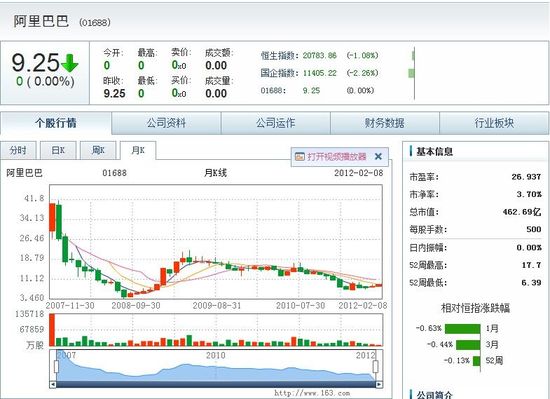Click the dark chart scrollbar track
The height and width of the screenshot is (399, 550).
pos(216,385)
